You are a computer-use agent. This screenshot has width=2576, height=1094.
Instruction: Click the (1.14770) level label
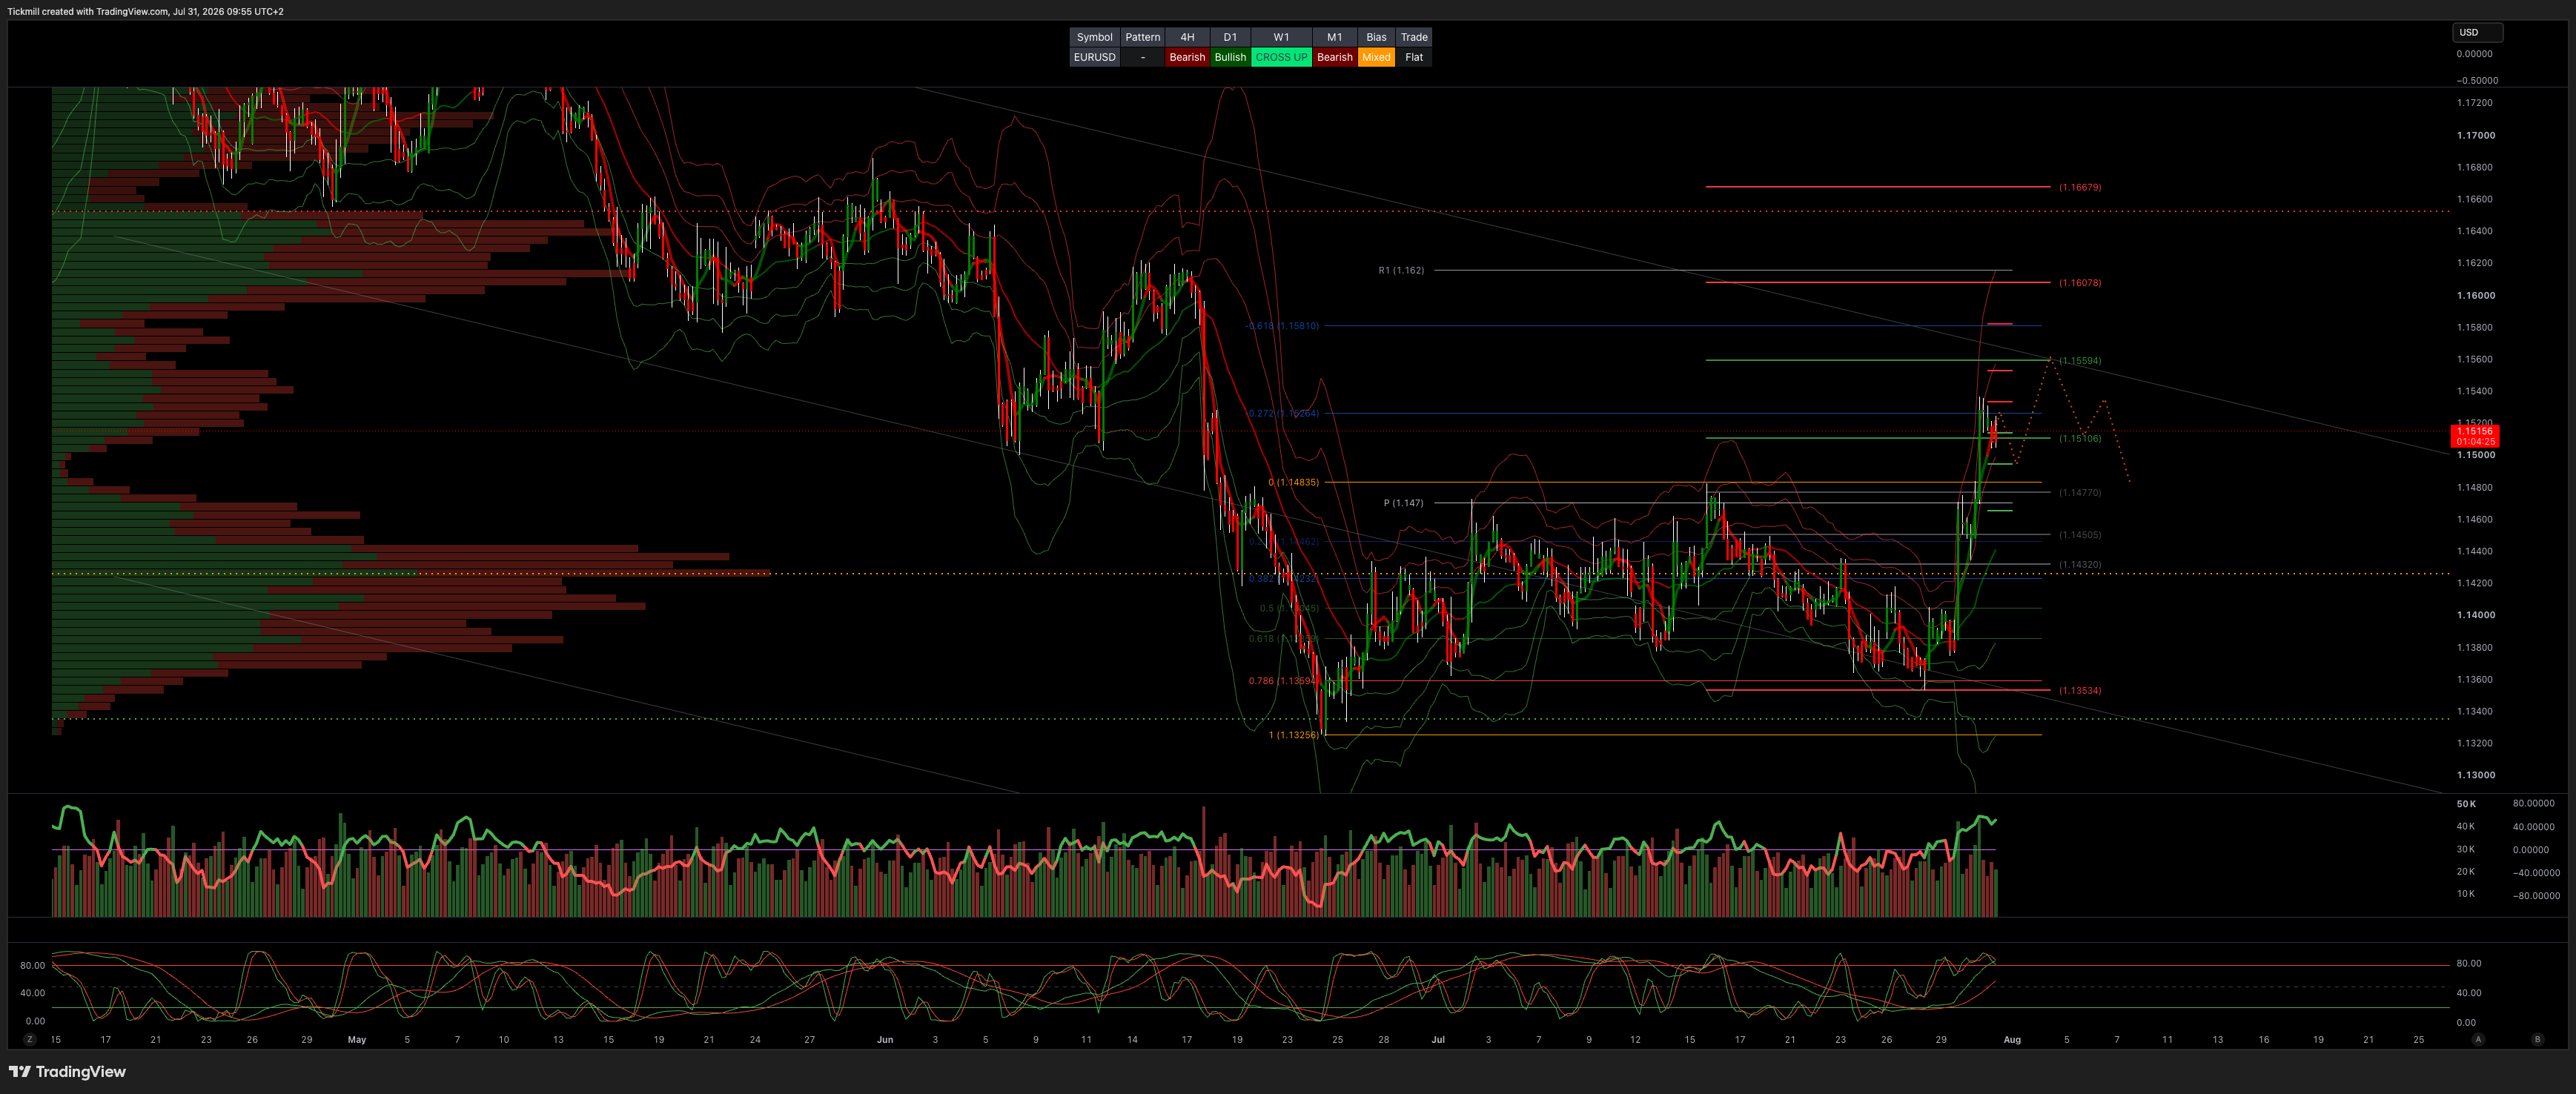tap(2080, 493)
